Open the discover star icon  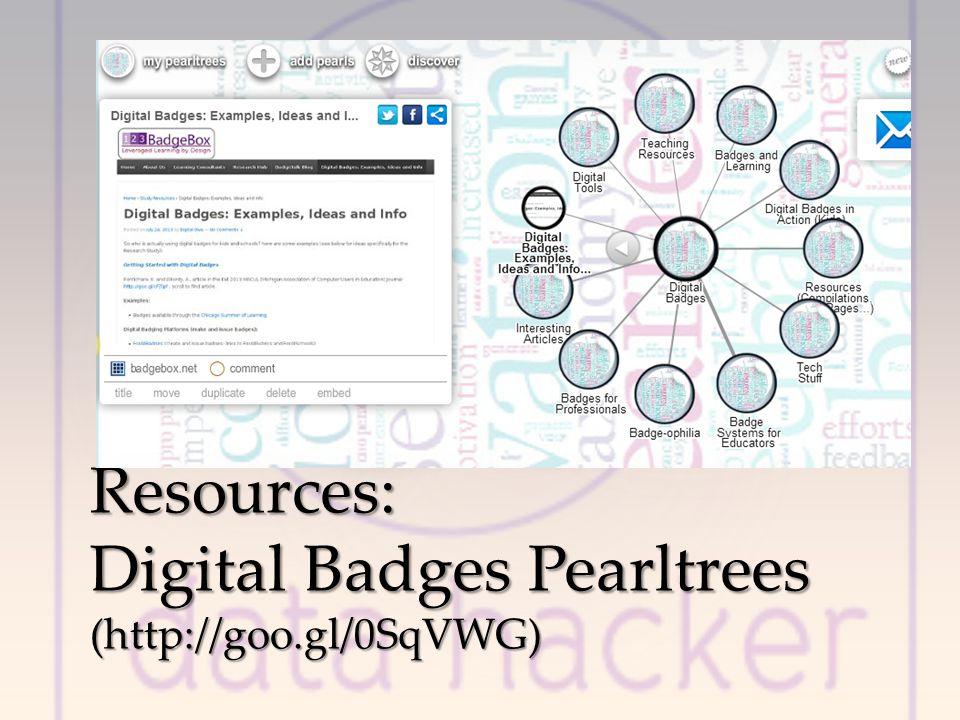(x=382, y=61)
